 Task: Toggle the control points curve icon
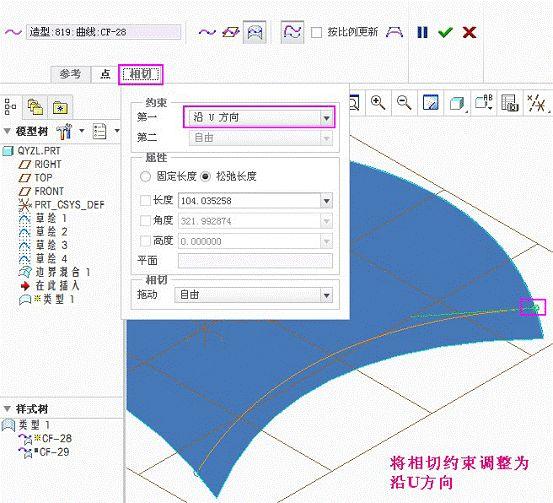point(292,32)
